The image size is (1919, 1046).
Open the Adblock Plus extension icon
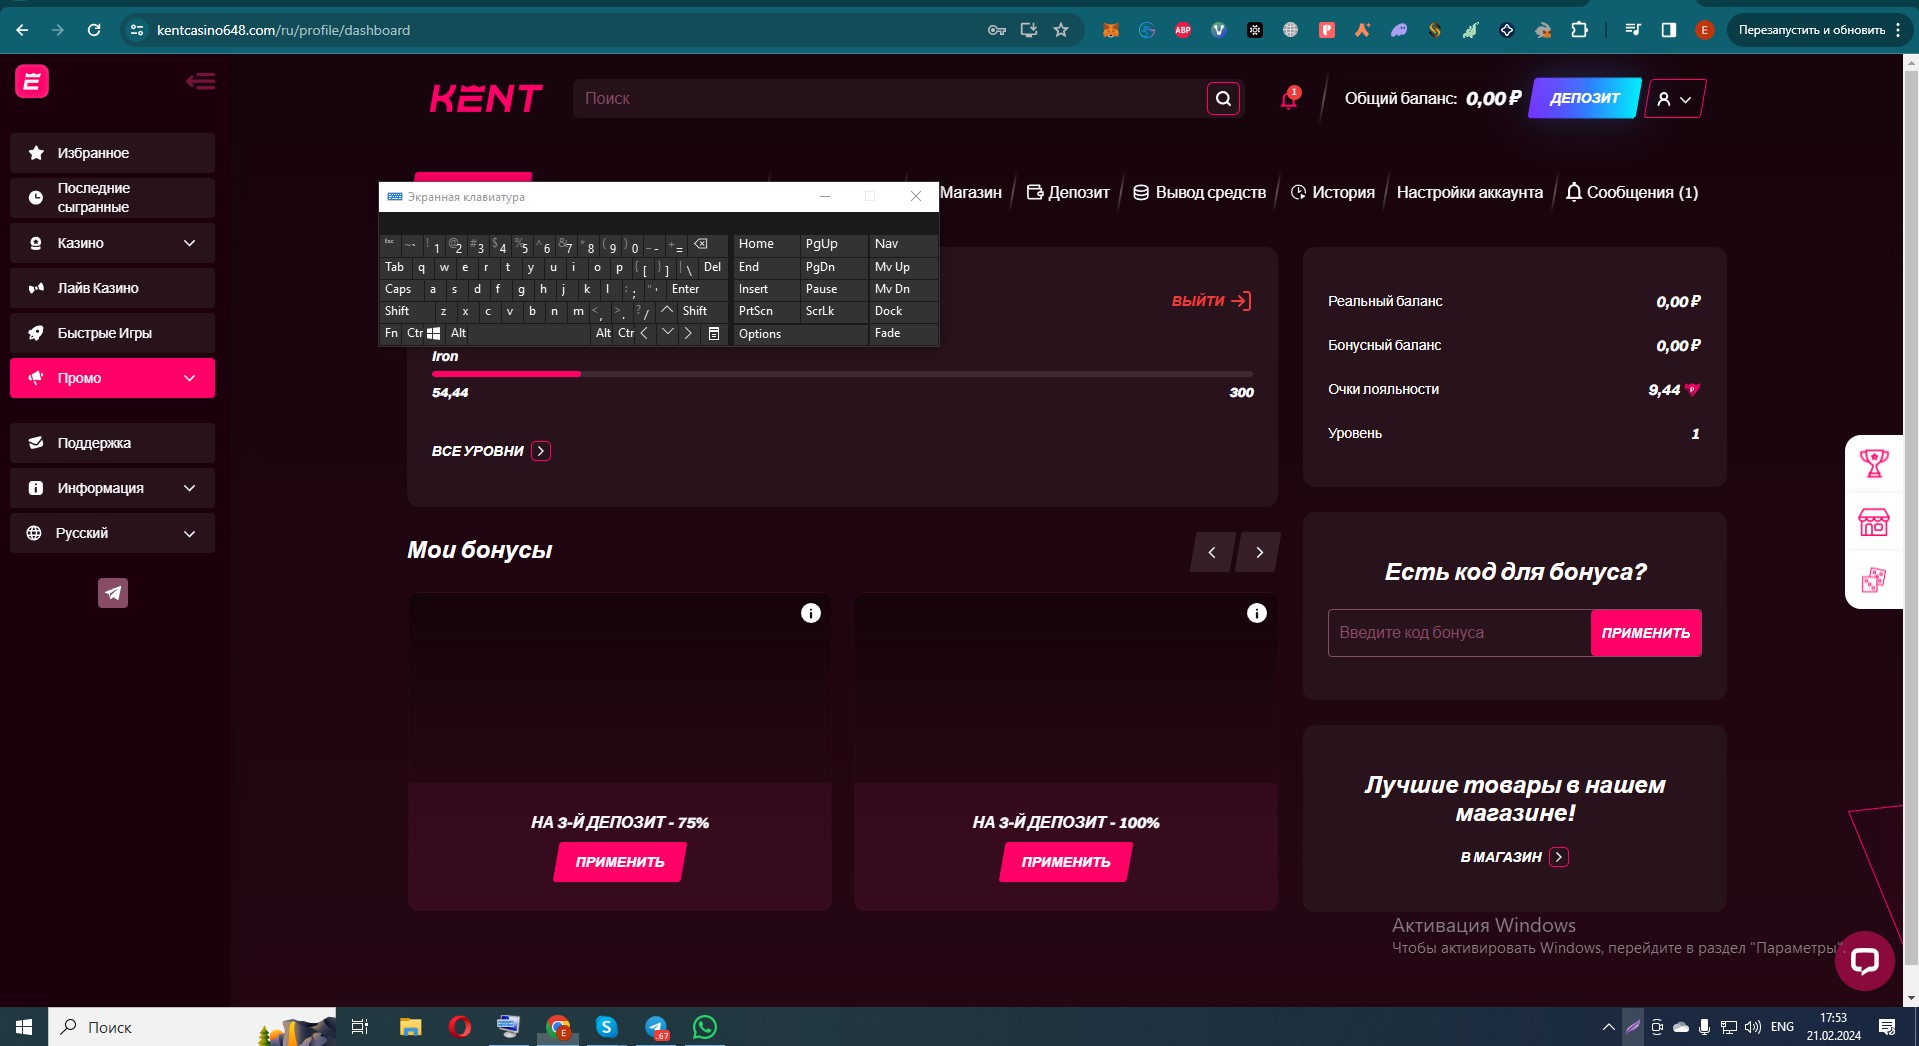click(1183, 30)
